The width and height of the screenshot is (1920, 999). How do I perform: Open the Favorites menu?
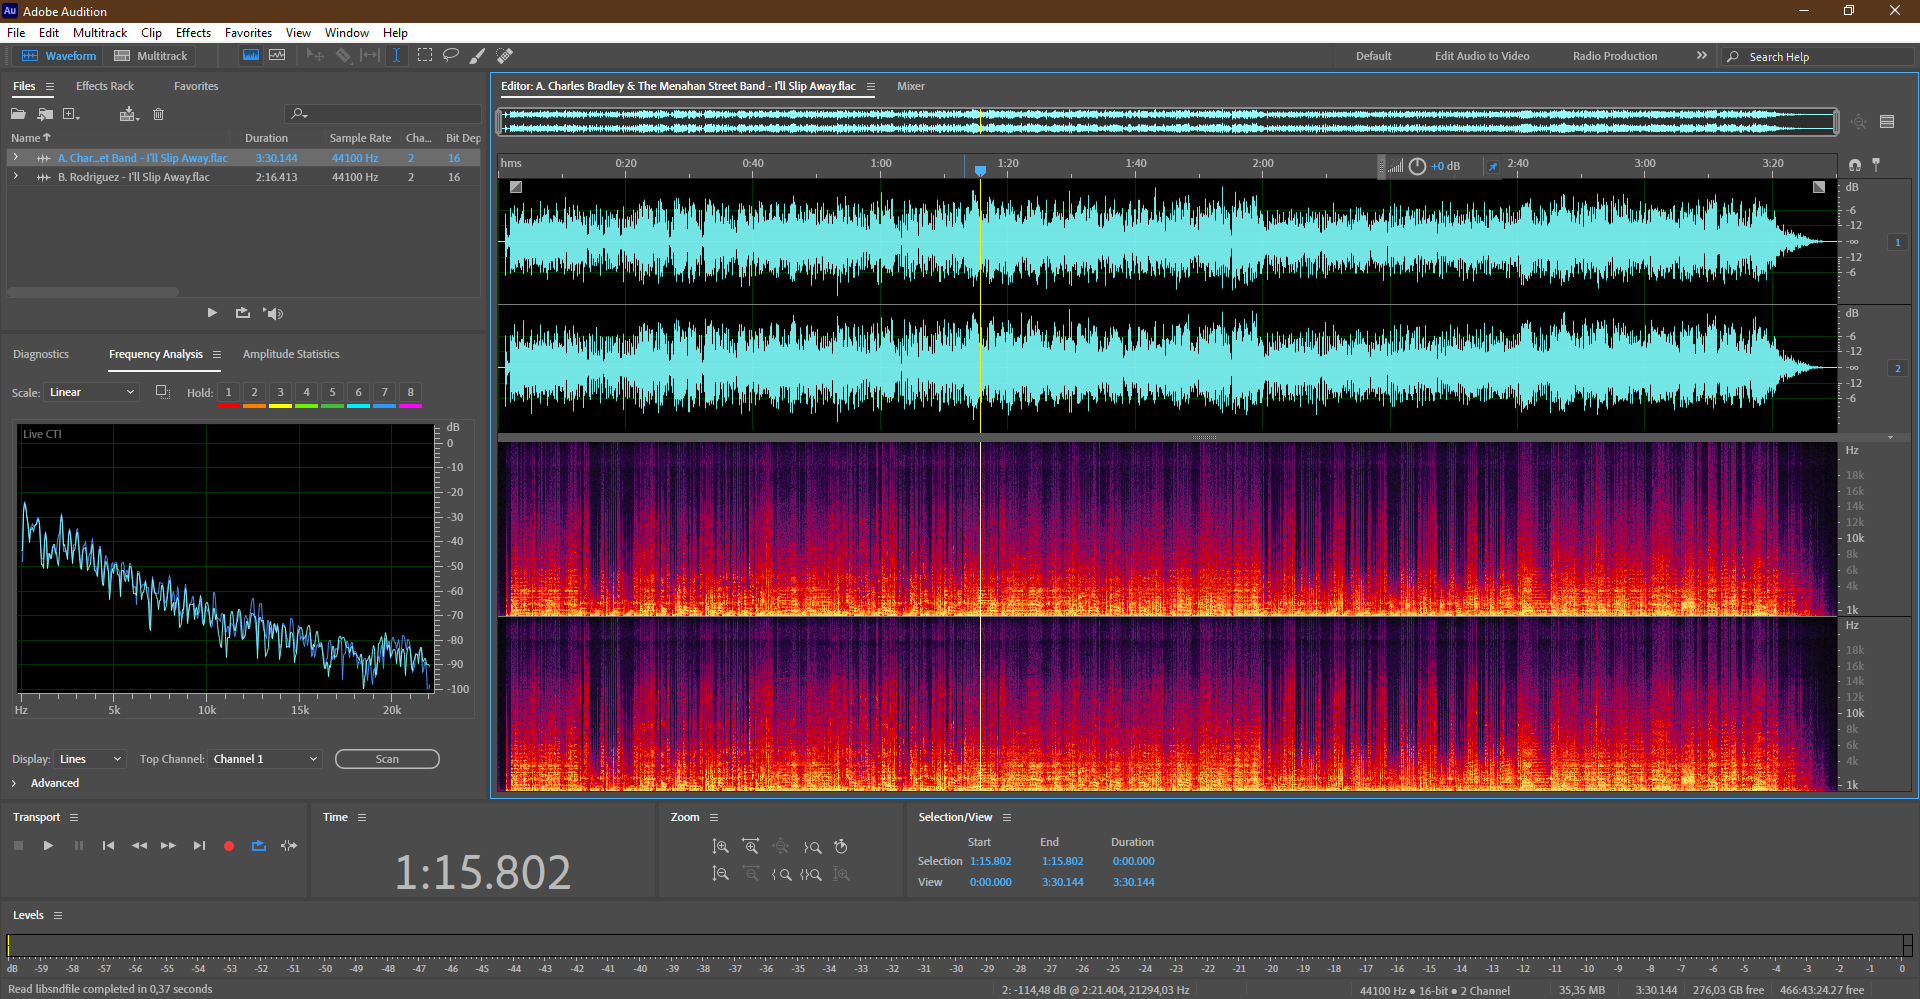coord(248,33)
